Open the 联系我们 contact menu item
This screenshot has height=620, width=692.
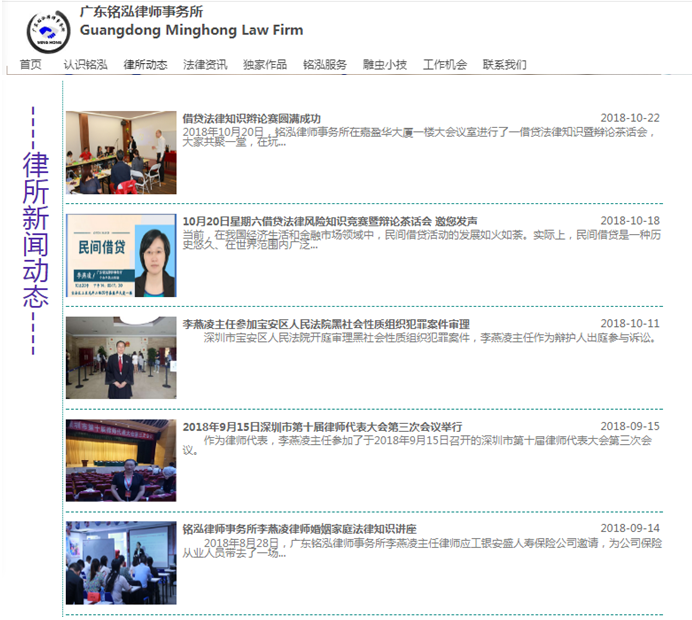coord(504,64)
